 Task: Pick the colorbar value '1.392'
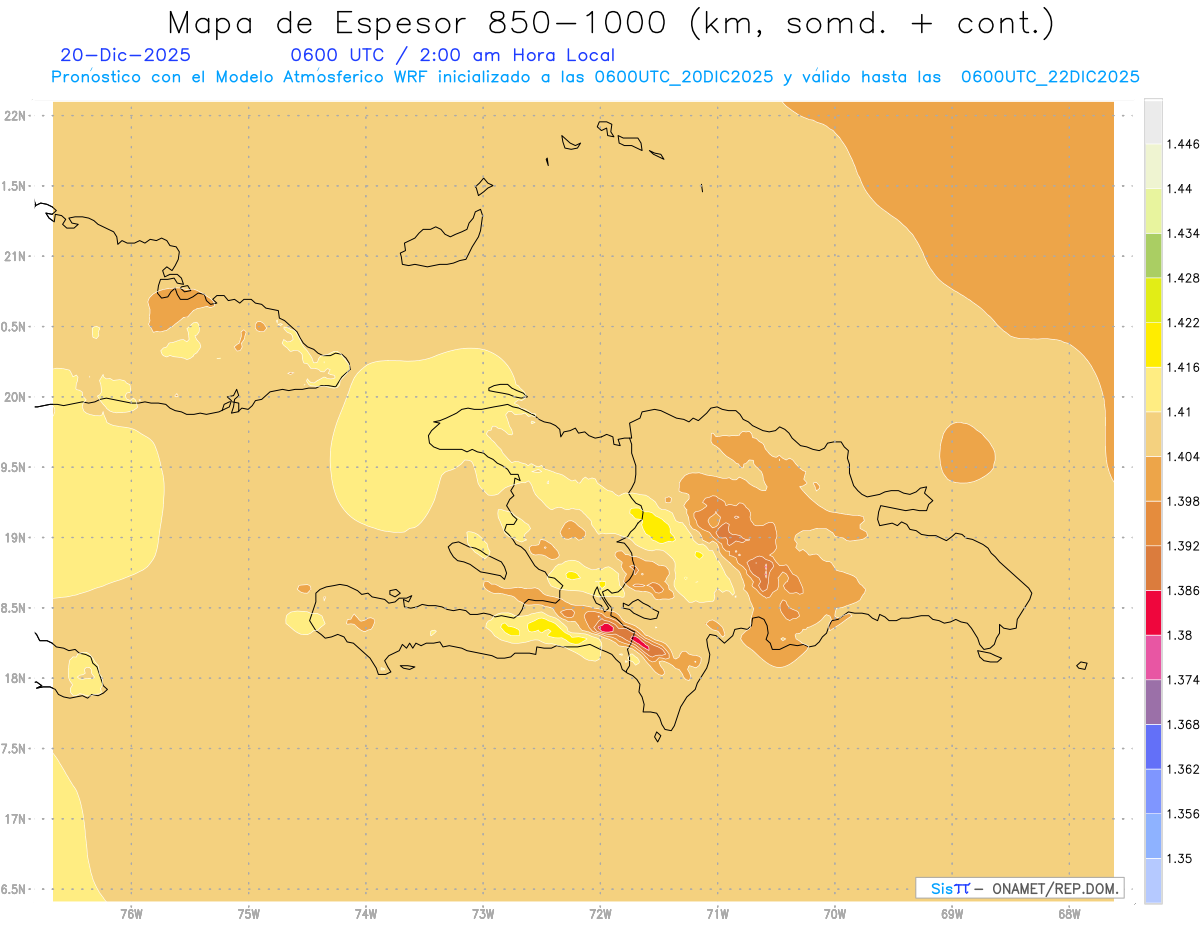tap(1183, 546)
